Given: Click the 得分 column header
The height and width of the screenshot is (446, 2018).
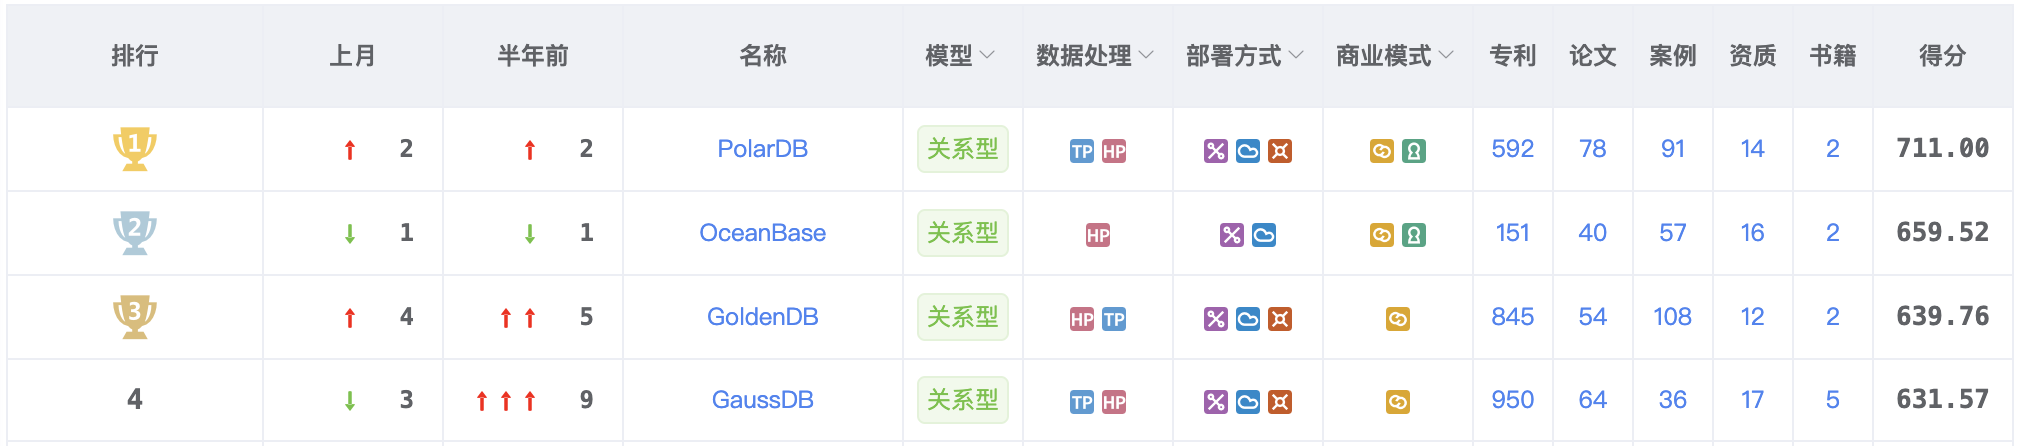Looking at the screenshot, I should click(1942, 56).
